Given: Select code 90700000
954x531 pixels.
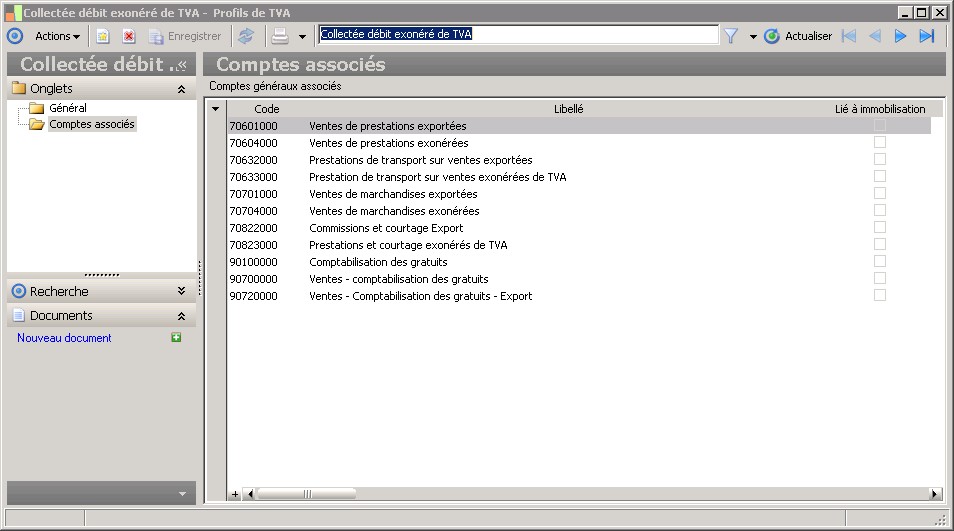Looking at the screenshot, I should coord(253,279).
